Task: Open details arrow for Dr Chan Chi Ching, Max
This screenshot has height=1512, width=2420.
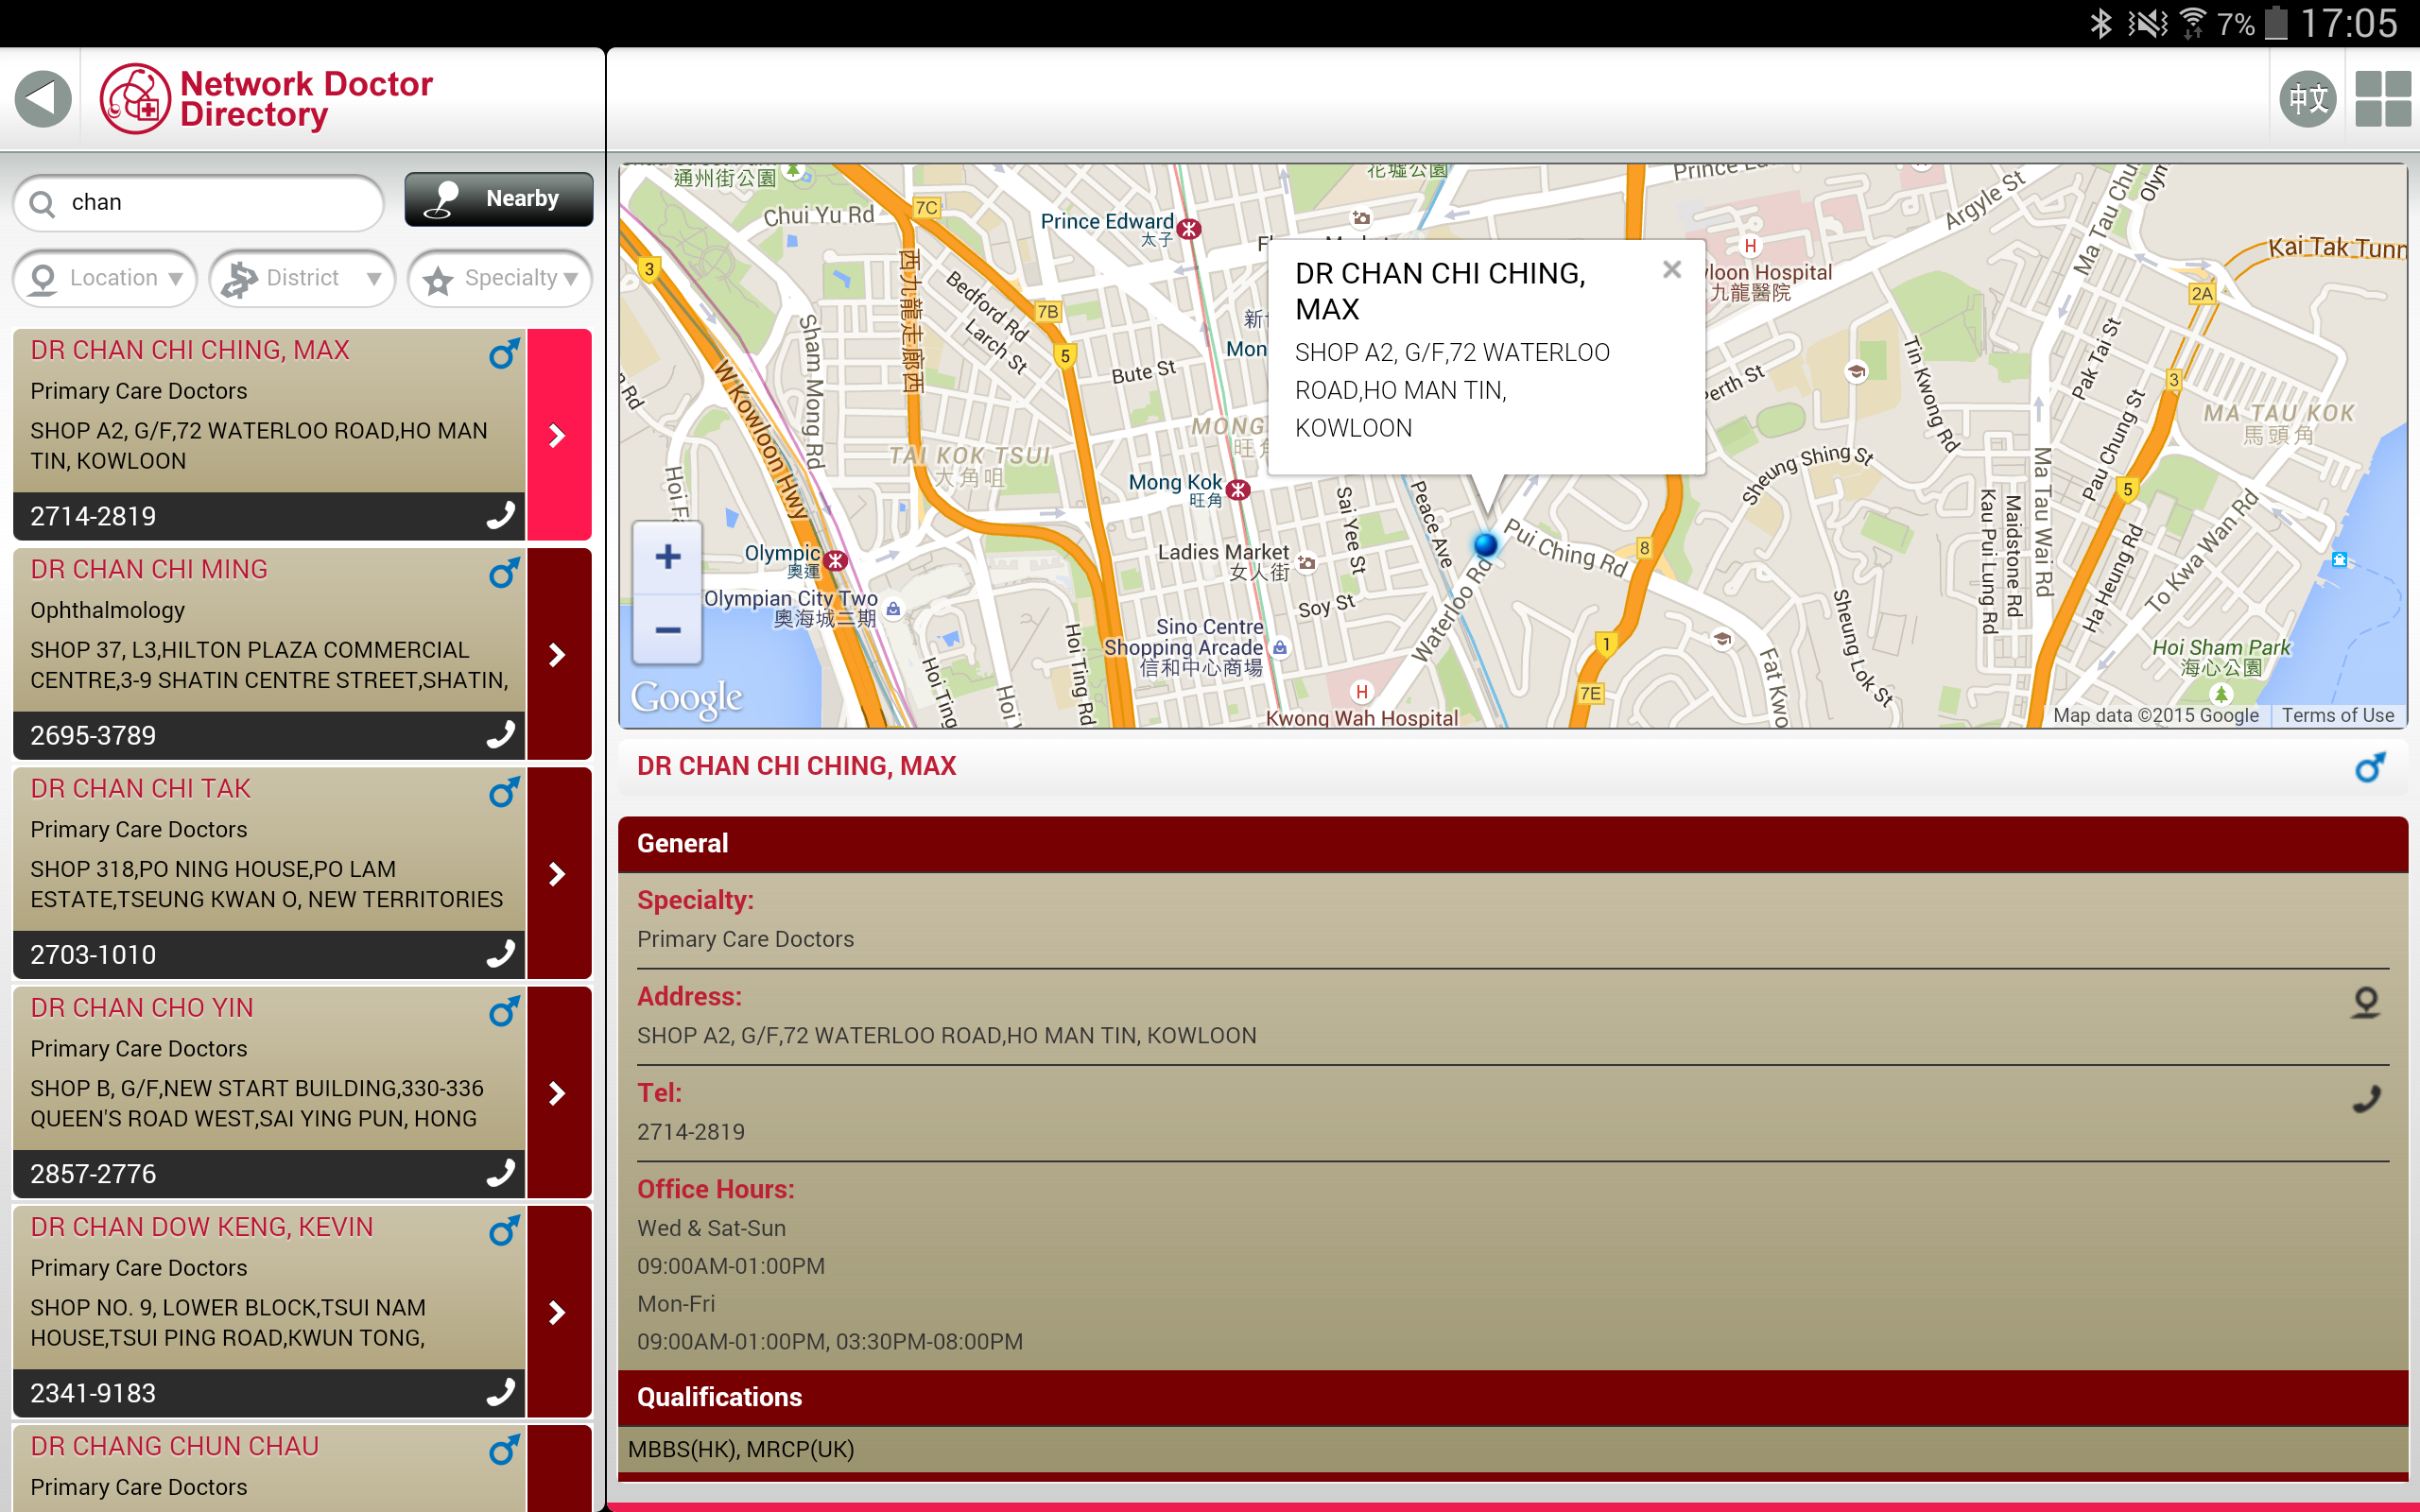Action: click(x=559, y=435)
